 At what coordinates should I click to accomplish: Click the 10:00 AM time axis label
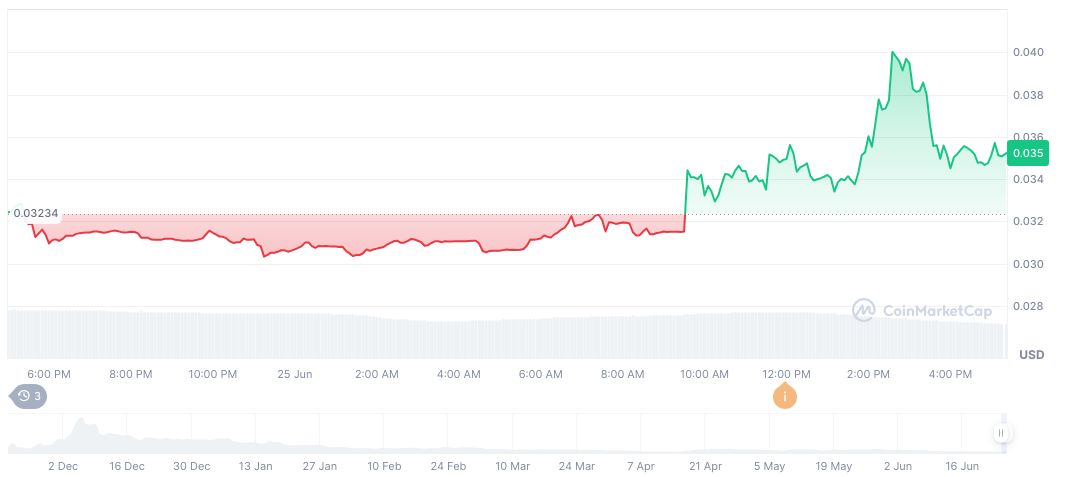[x=704, y=374]
